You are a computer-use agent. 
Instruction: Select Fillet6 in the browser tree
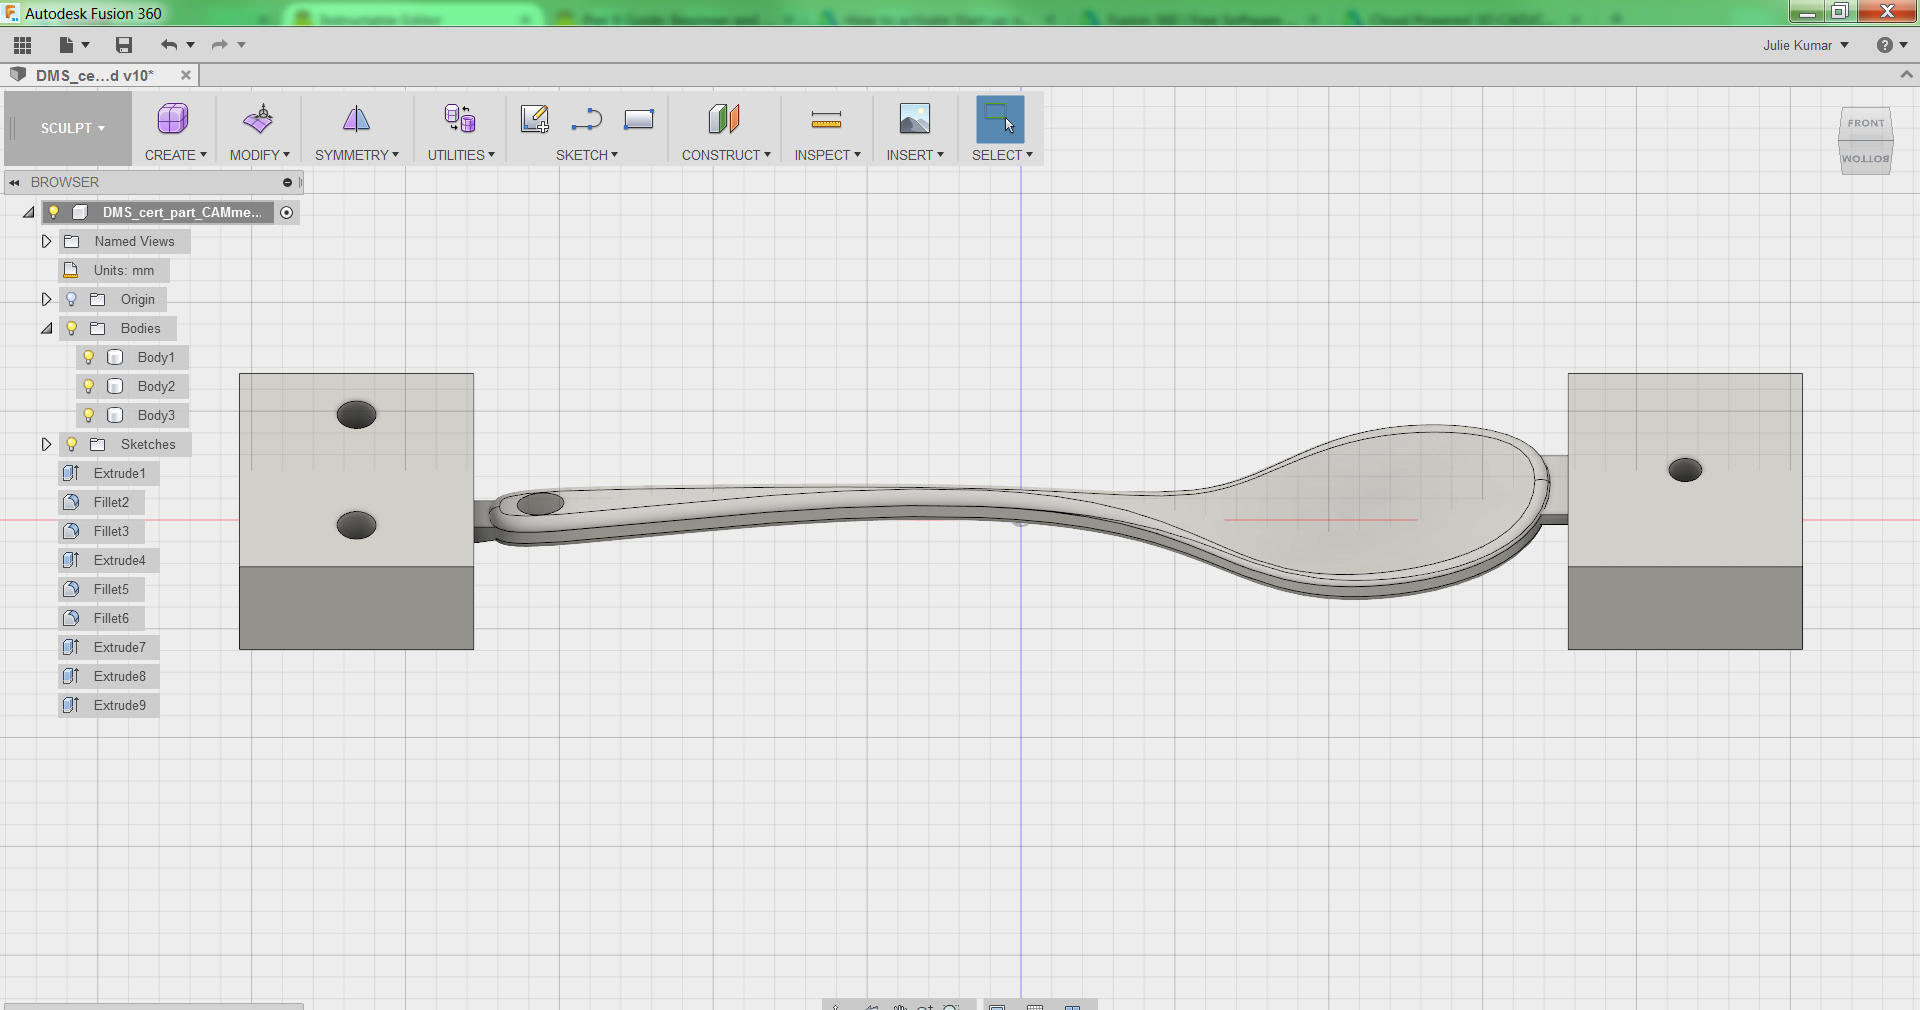click(x=111, y=618)
